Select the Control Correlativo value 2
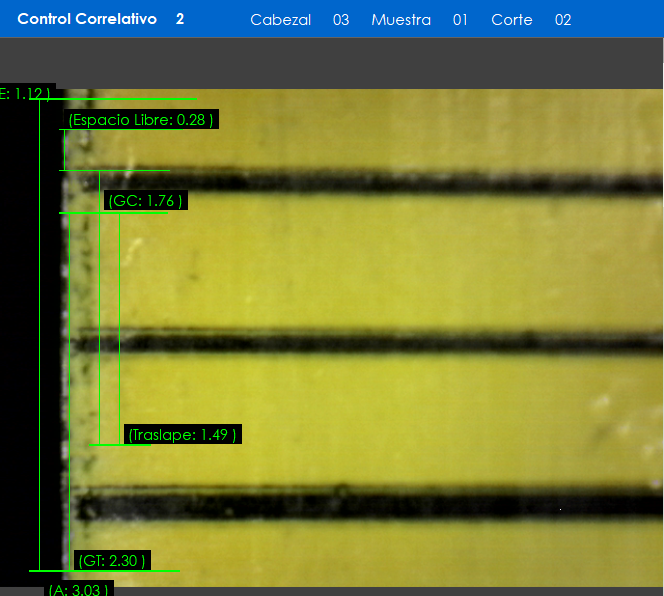 coord(180,19)
